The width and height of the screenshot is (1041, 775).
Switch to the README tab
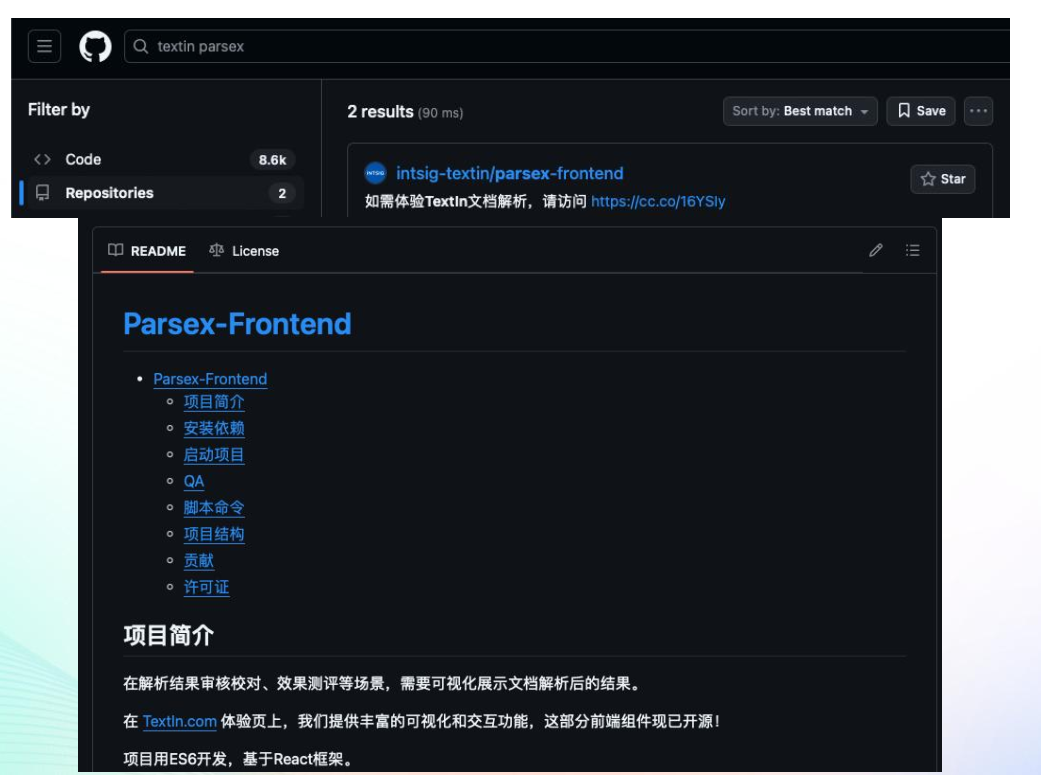(147, 251)
